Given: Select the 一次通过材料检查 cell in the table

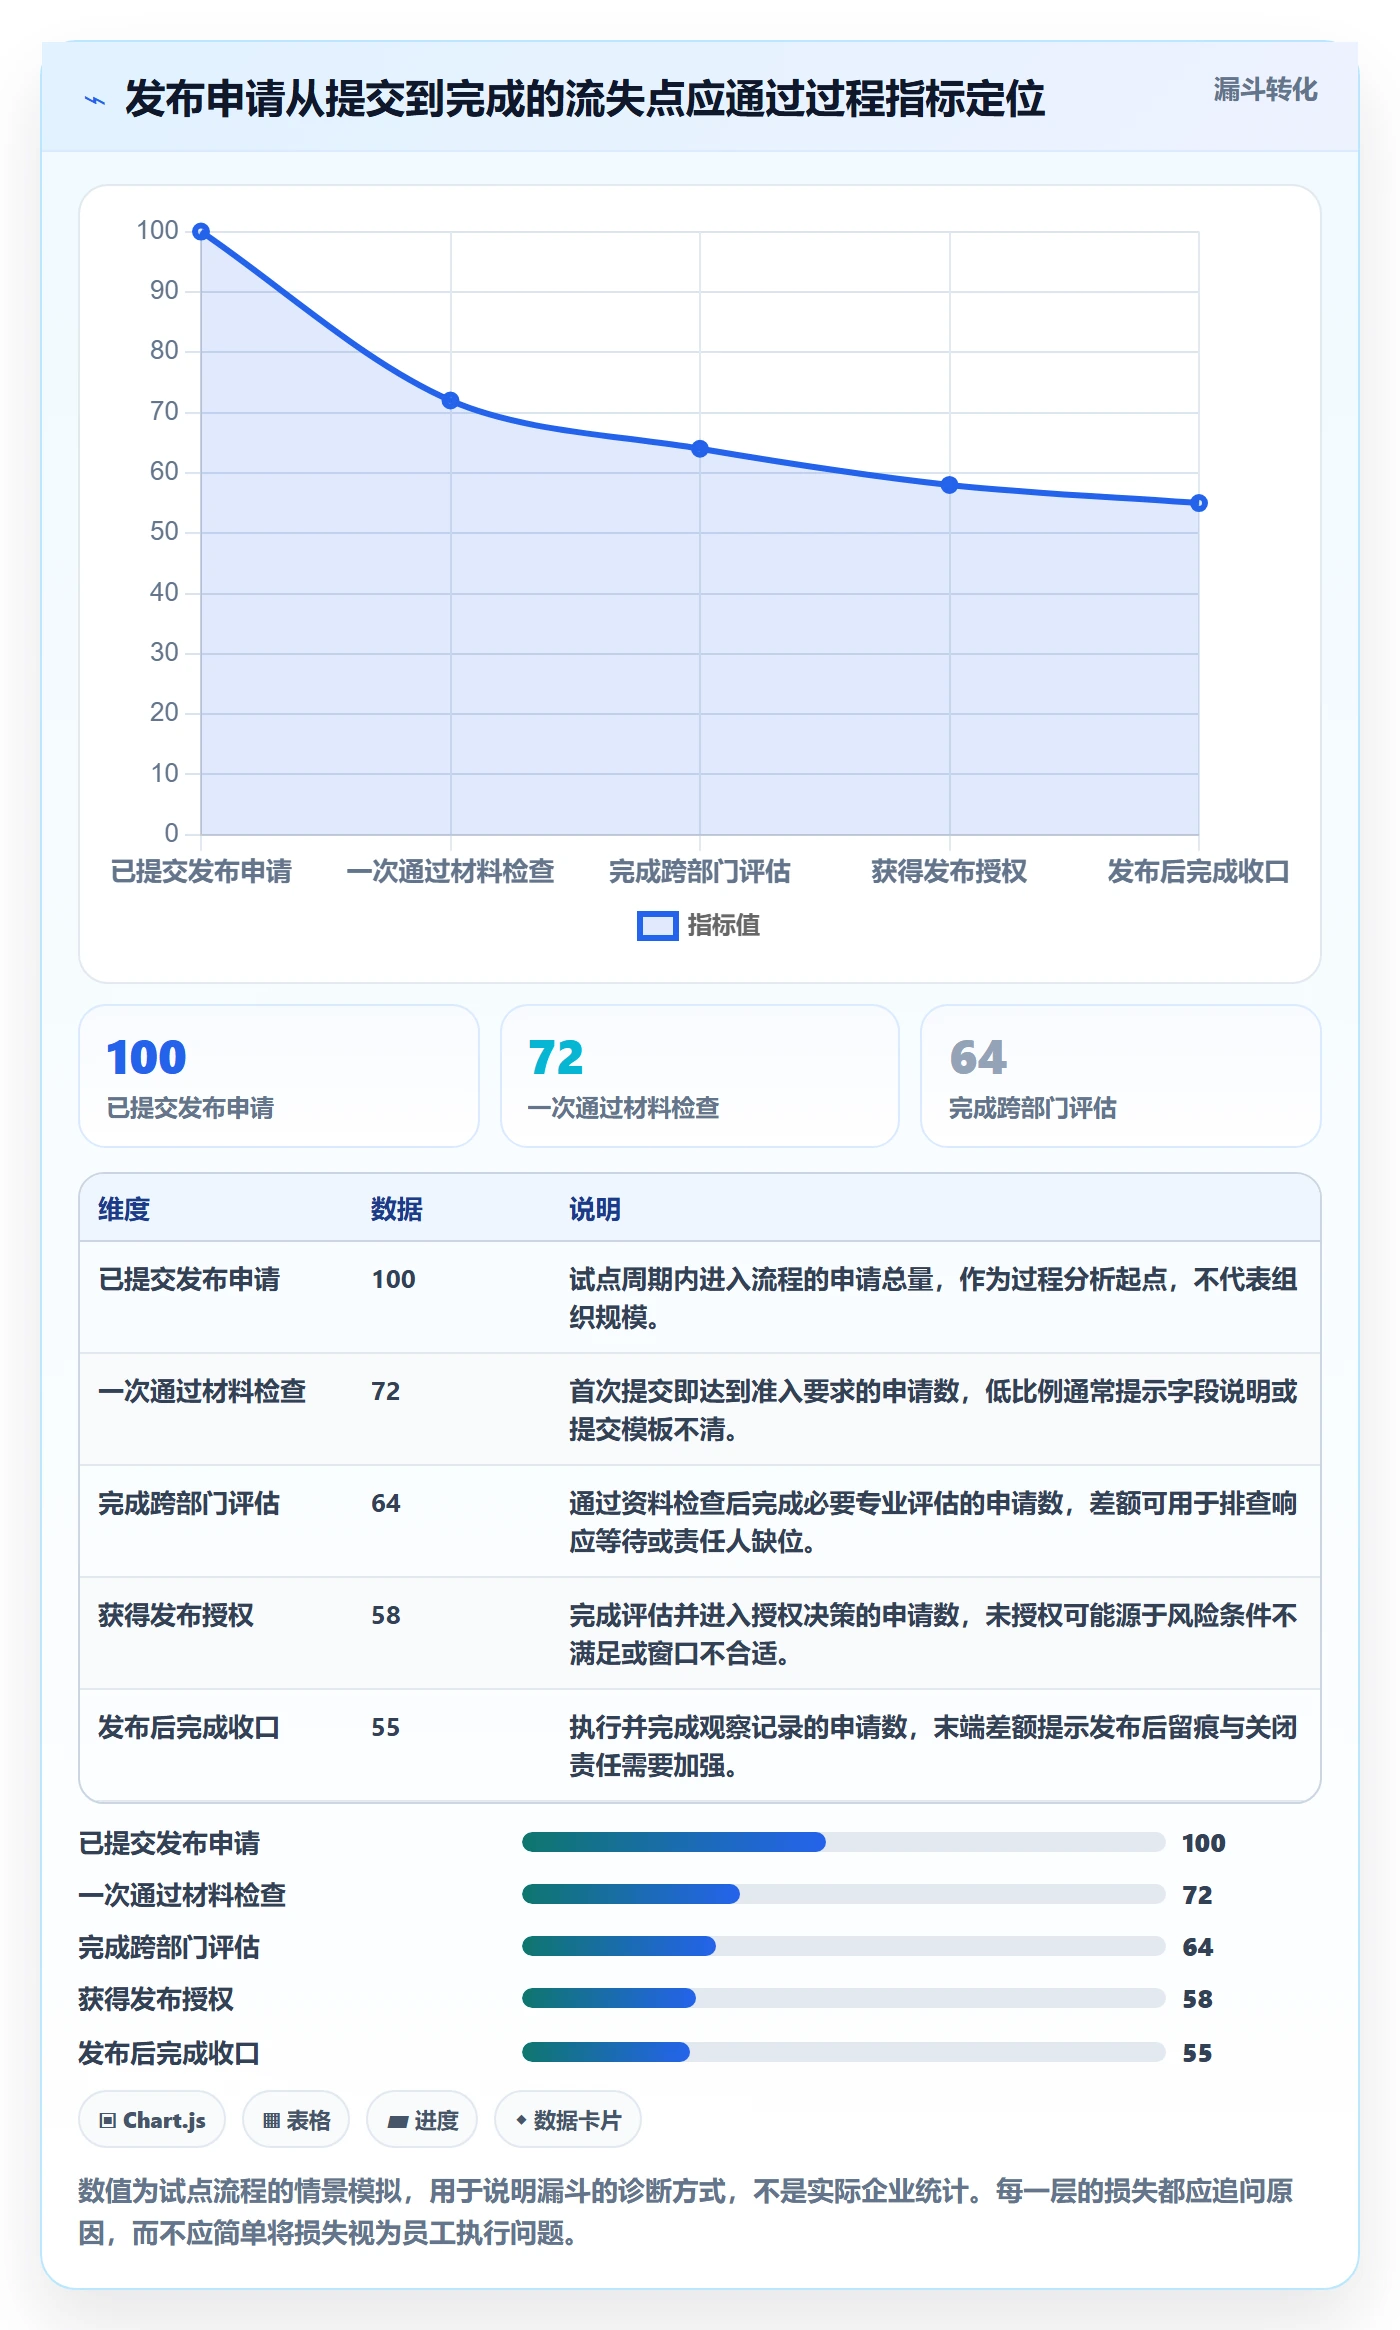Looking at the screenshot, I should click(x=202, y=1391).
